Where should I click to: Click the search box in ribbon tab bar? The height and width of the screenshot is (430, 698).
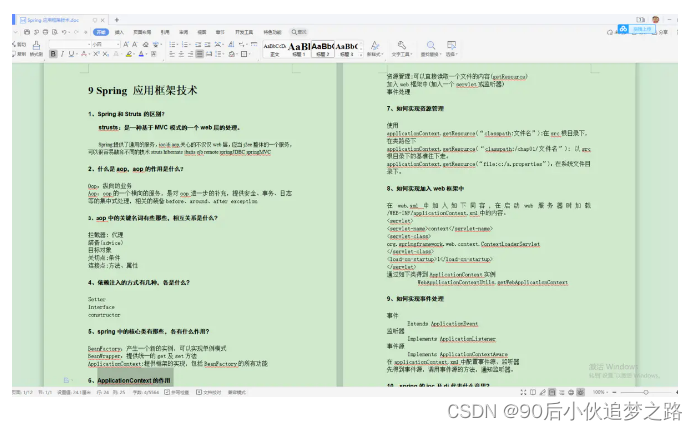tap(299, 32)
